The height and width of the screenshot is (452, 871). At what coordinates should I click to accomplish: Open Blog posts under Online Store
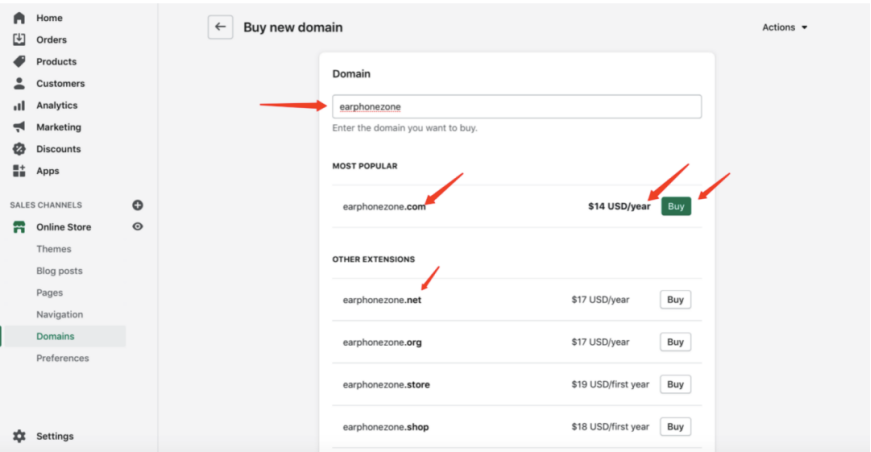(59, 271)
